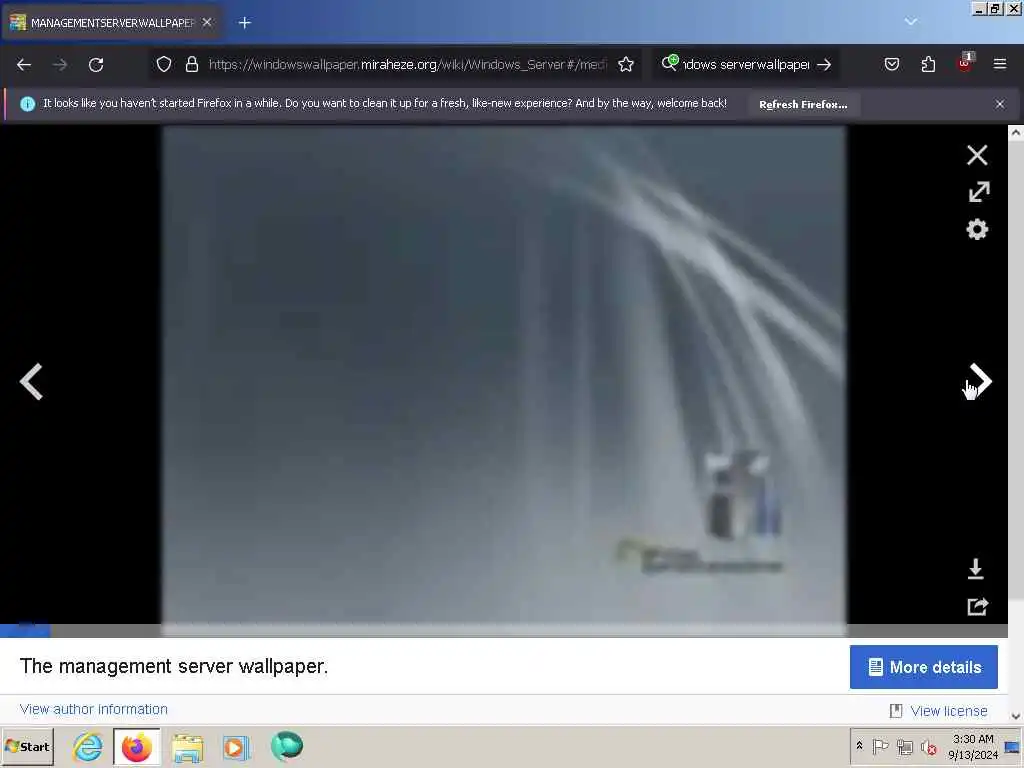This screenshot has width=1024, height=768.
Task: Open Windows Explorer from the taskbar
Action: [187, 747]
